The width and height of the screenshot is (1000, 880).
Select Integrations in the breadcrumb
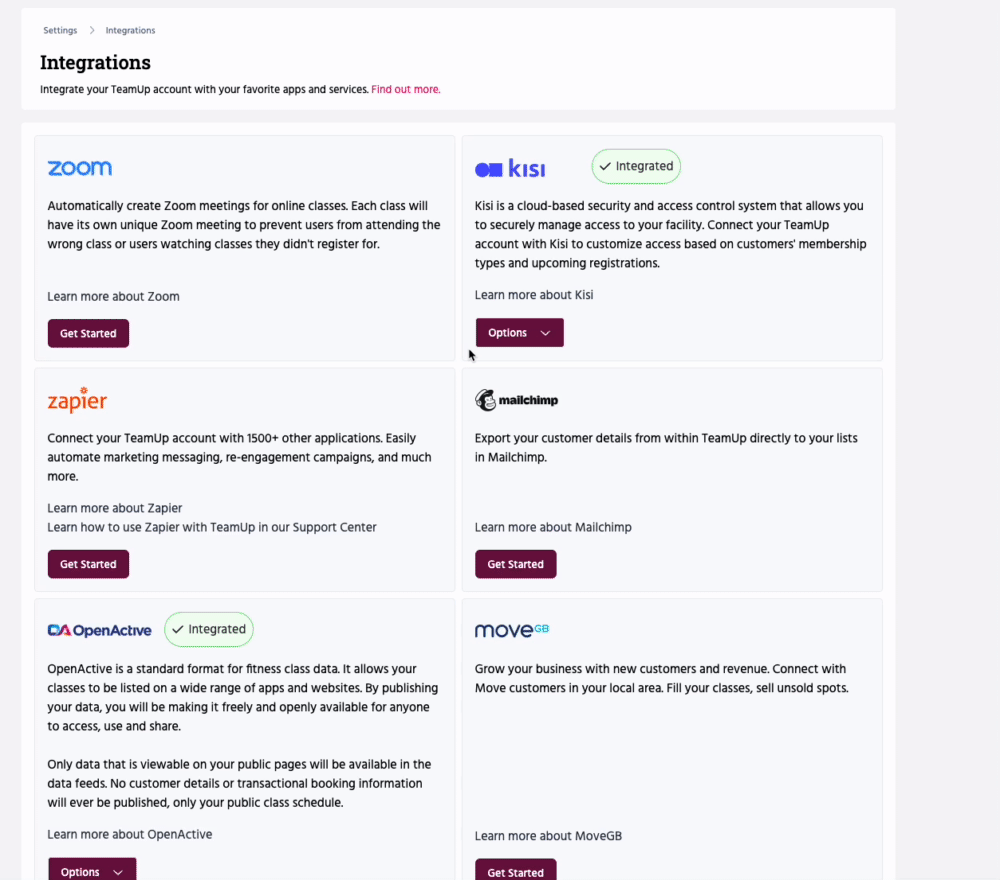(130, 31)
